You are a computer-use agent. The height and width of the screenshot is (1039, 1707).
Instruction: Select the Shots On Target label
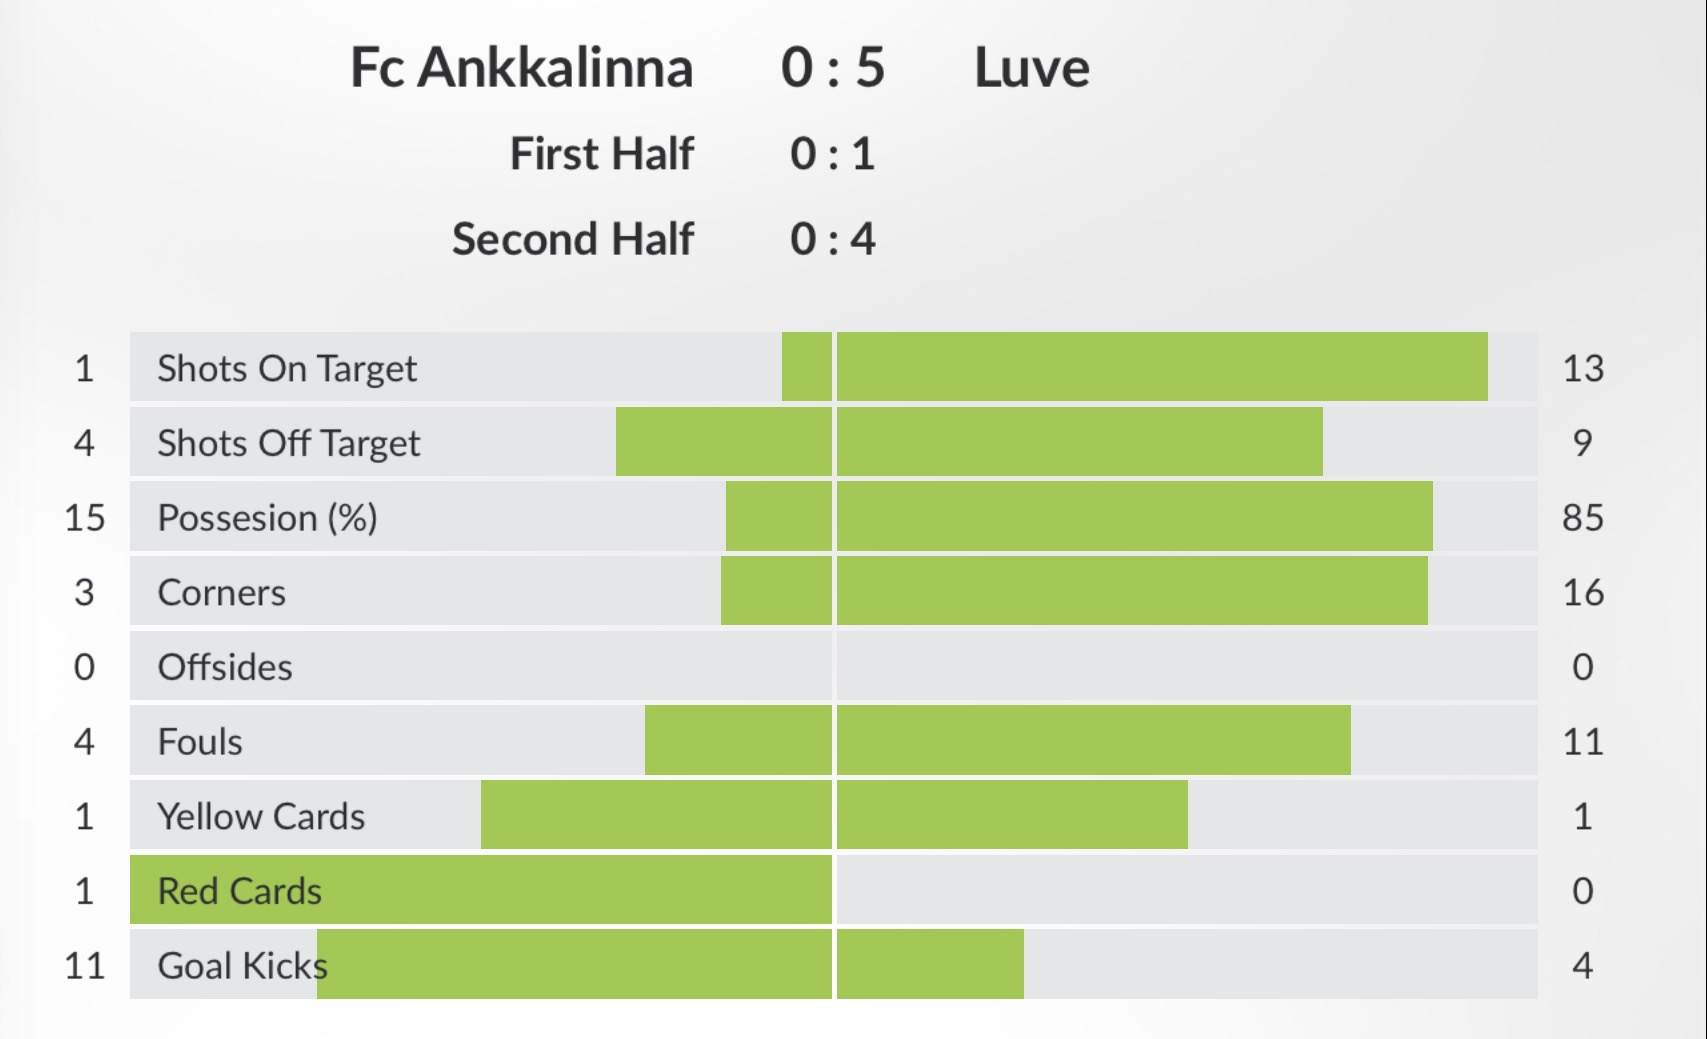pyautogui.click(x=287, y=369)
